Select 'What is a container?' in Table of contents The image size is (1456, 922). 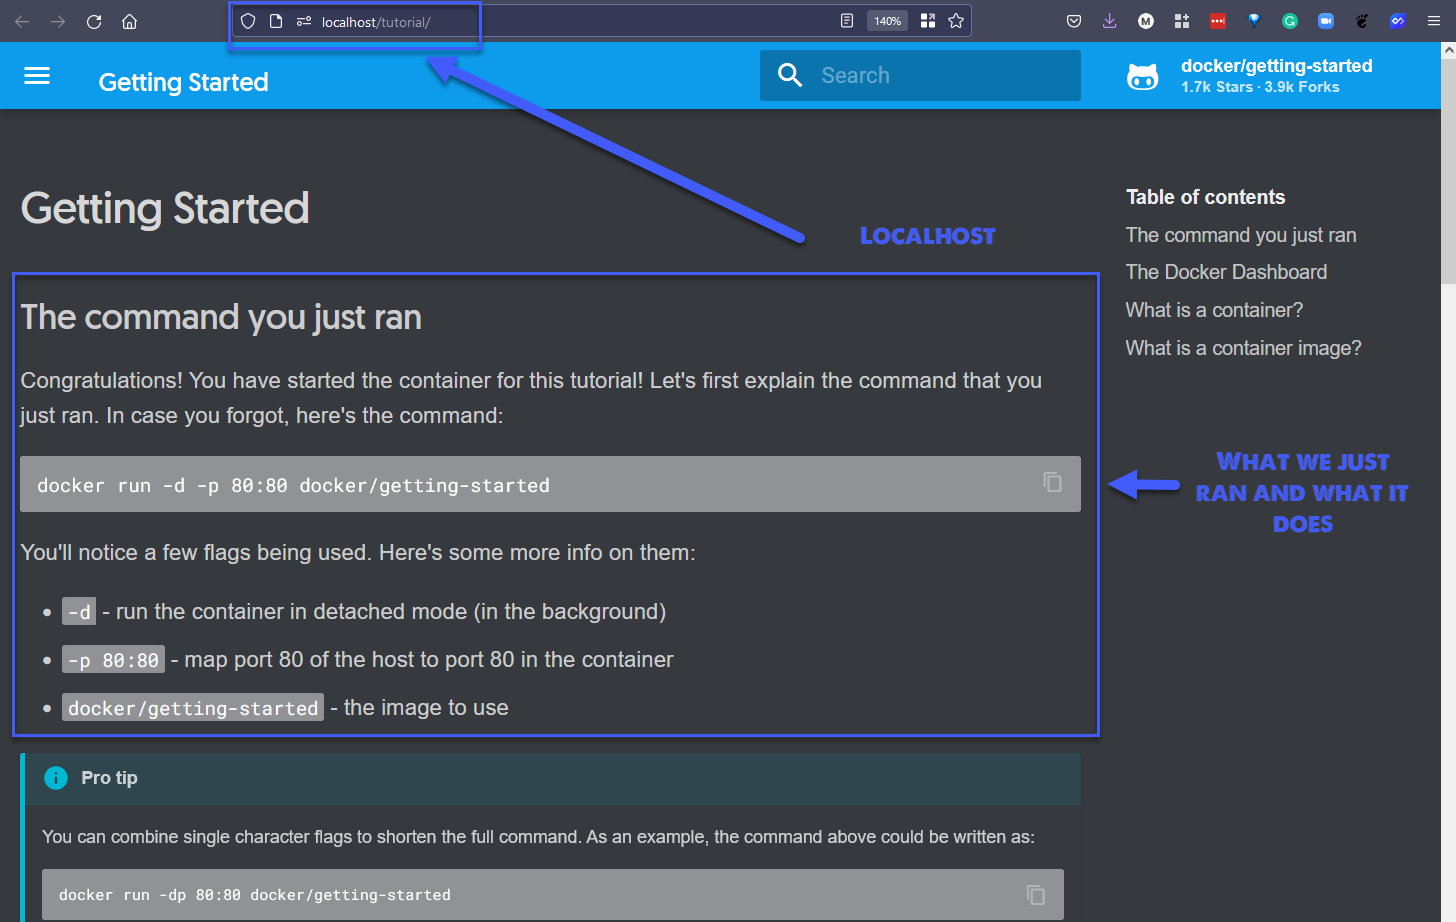[x=1214, y=310]
